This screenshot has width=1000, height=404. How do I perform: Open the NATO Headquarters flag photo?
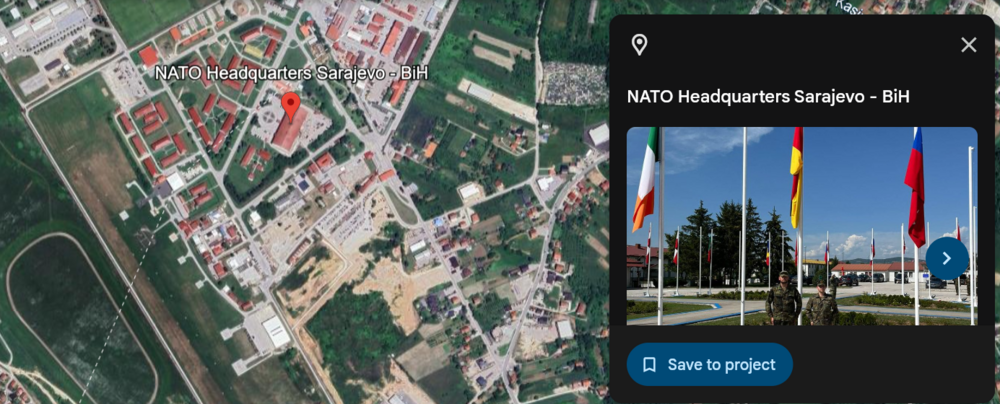[802, 226]
